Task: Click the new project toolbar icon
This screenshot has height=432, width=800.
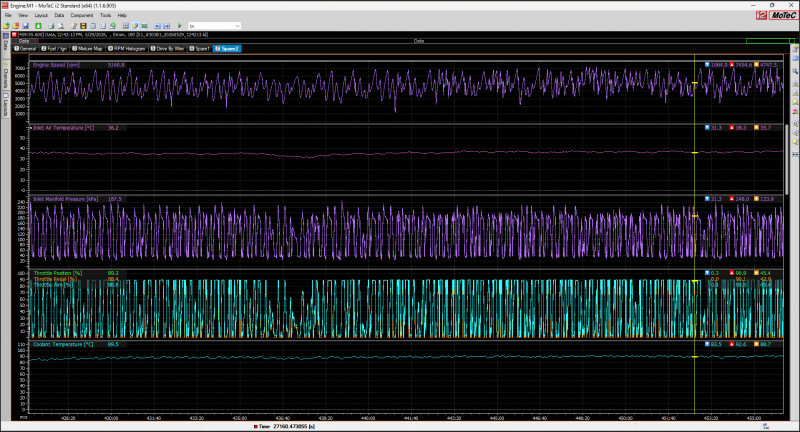Action: (7, 26)
